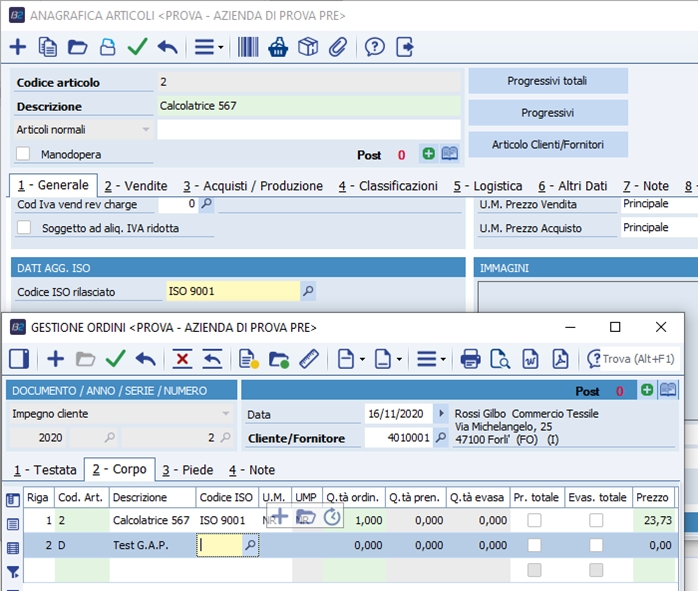Expand the Impegno cliente document type dropdown

pyautogui.click(x=225, y=414)
